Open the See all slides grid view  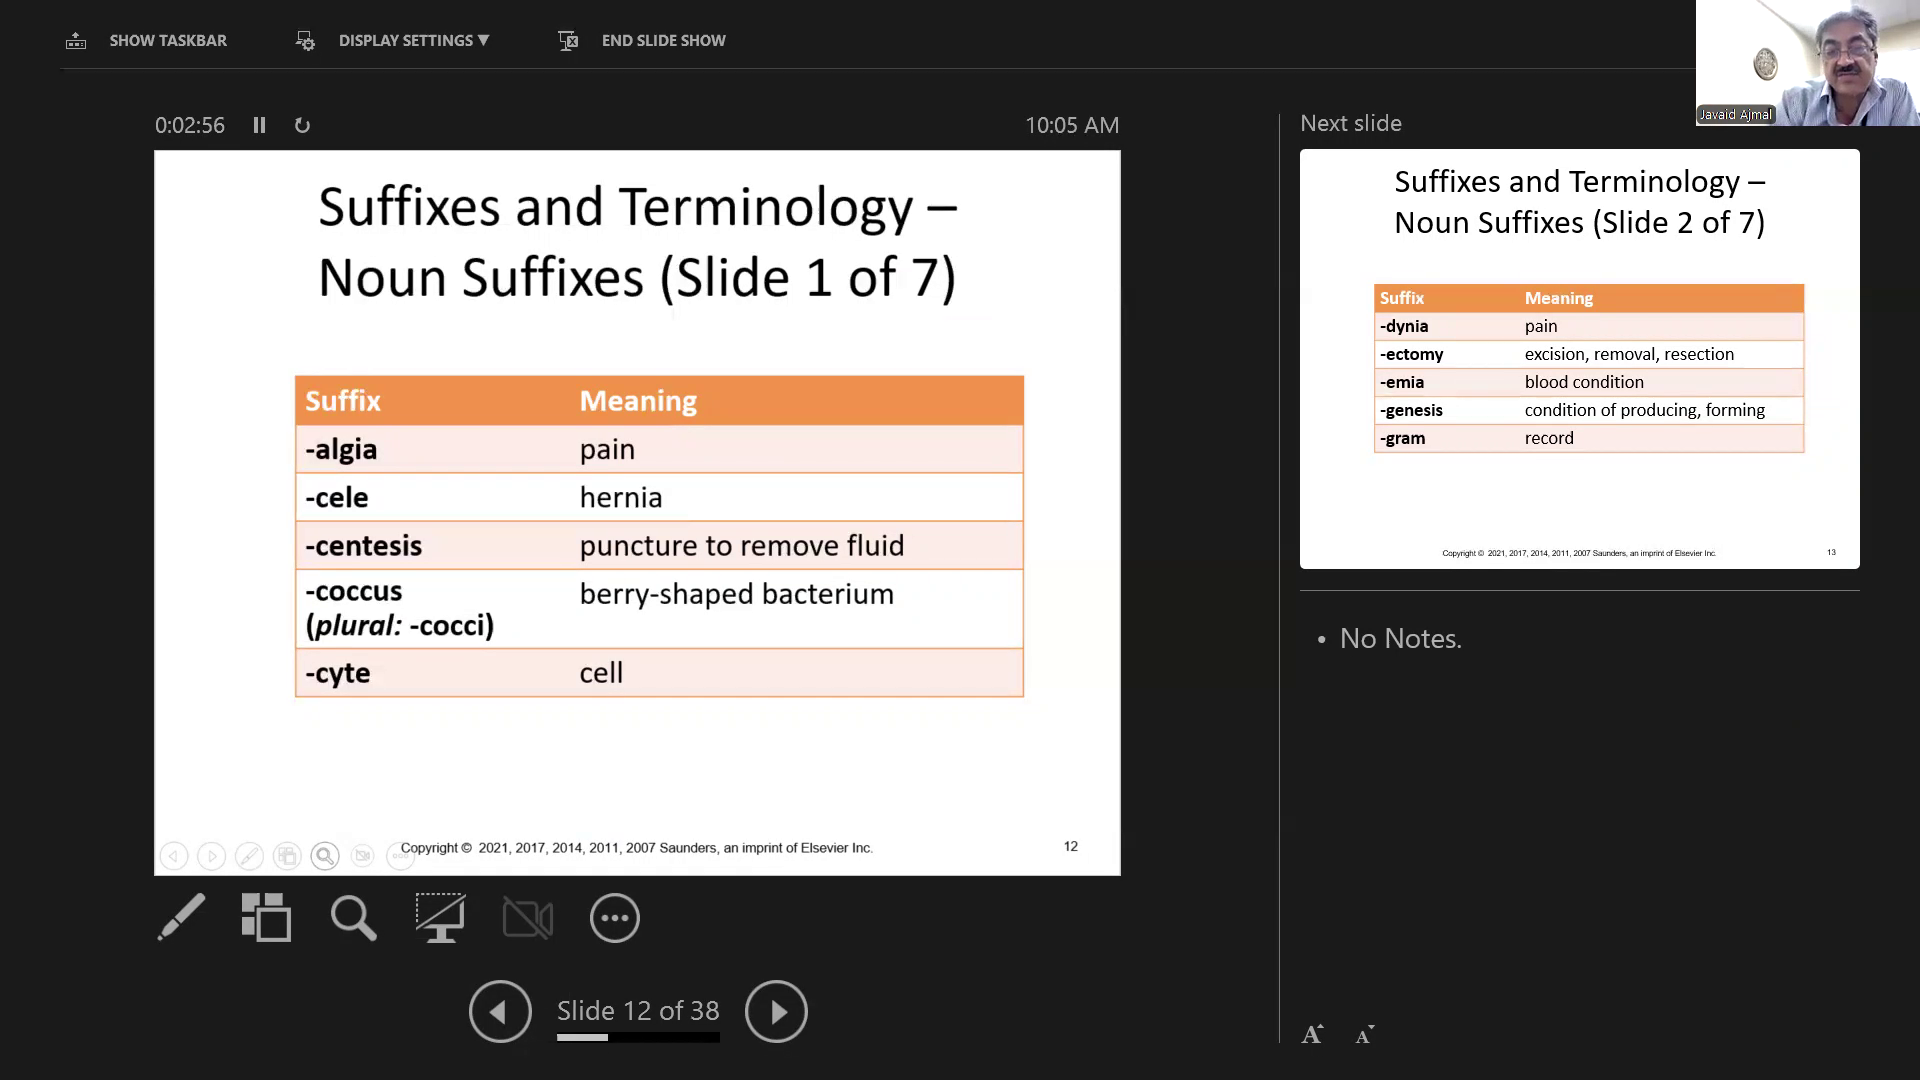[x=266, y=917]
